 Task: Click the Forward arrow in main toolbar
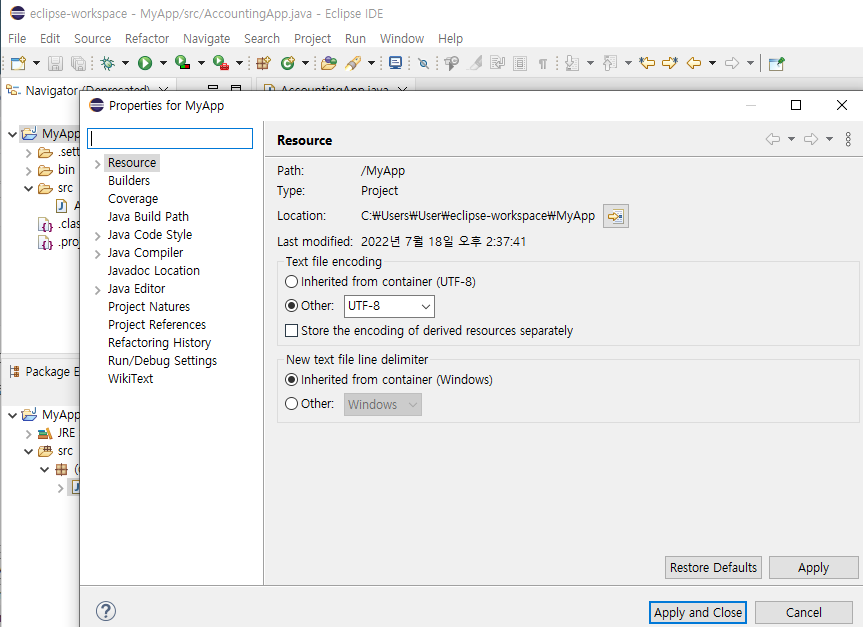pyautogui.click(x=731, y=63)
